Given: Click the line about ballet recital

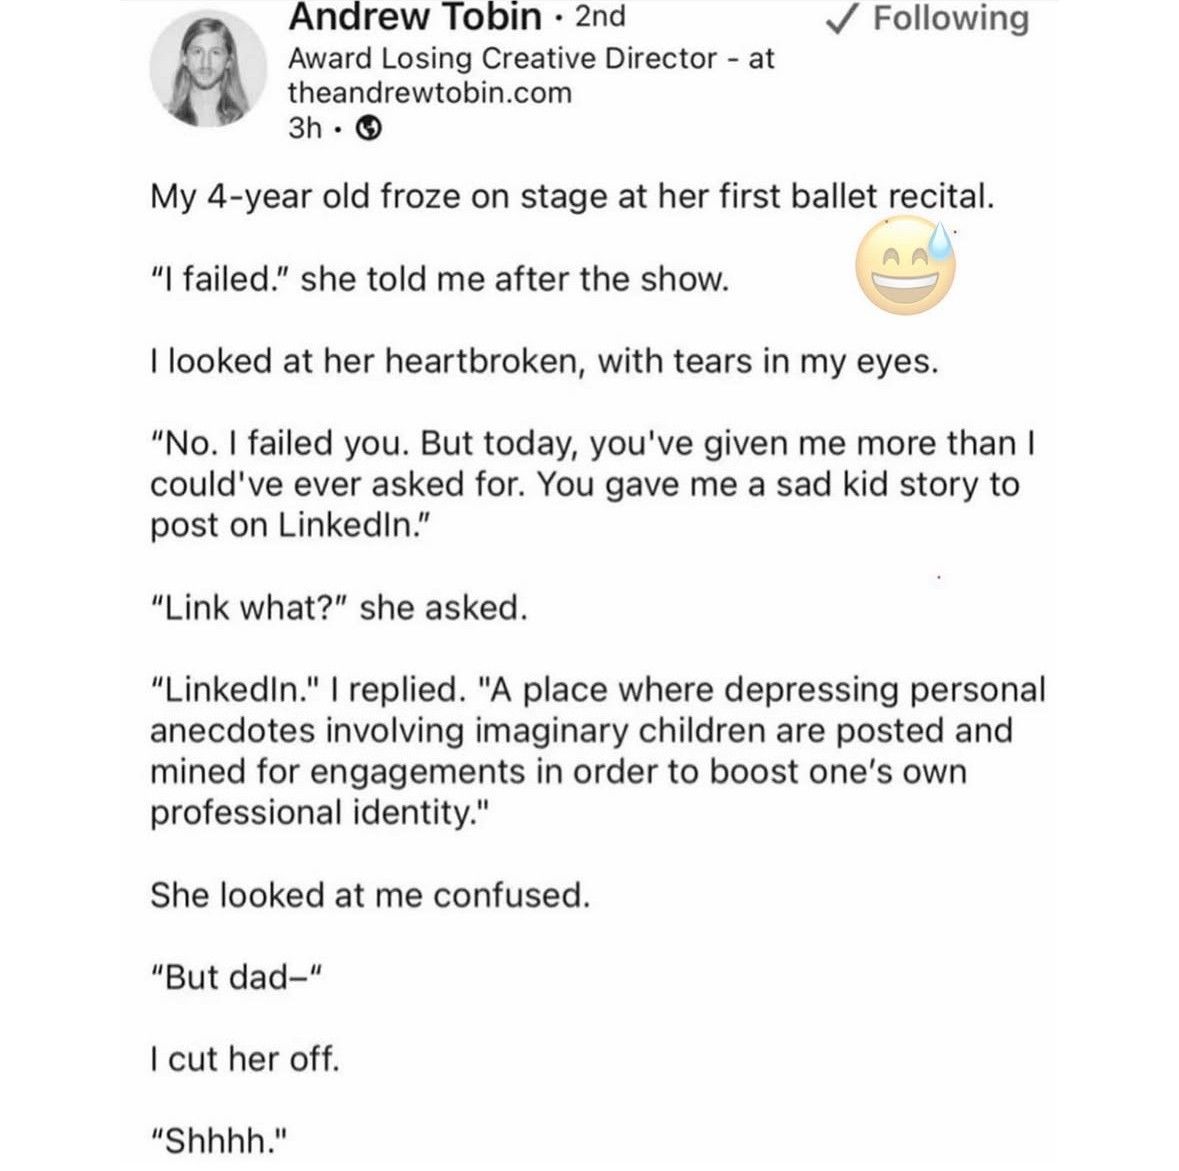Looking at the screenshot, I should coord(572,197).
